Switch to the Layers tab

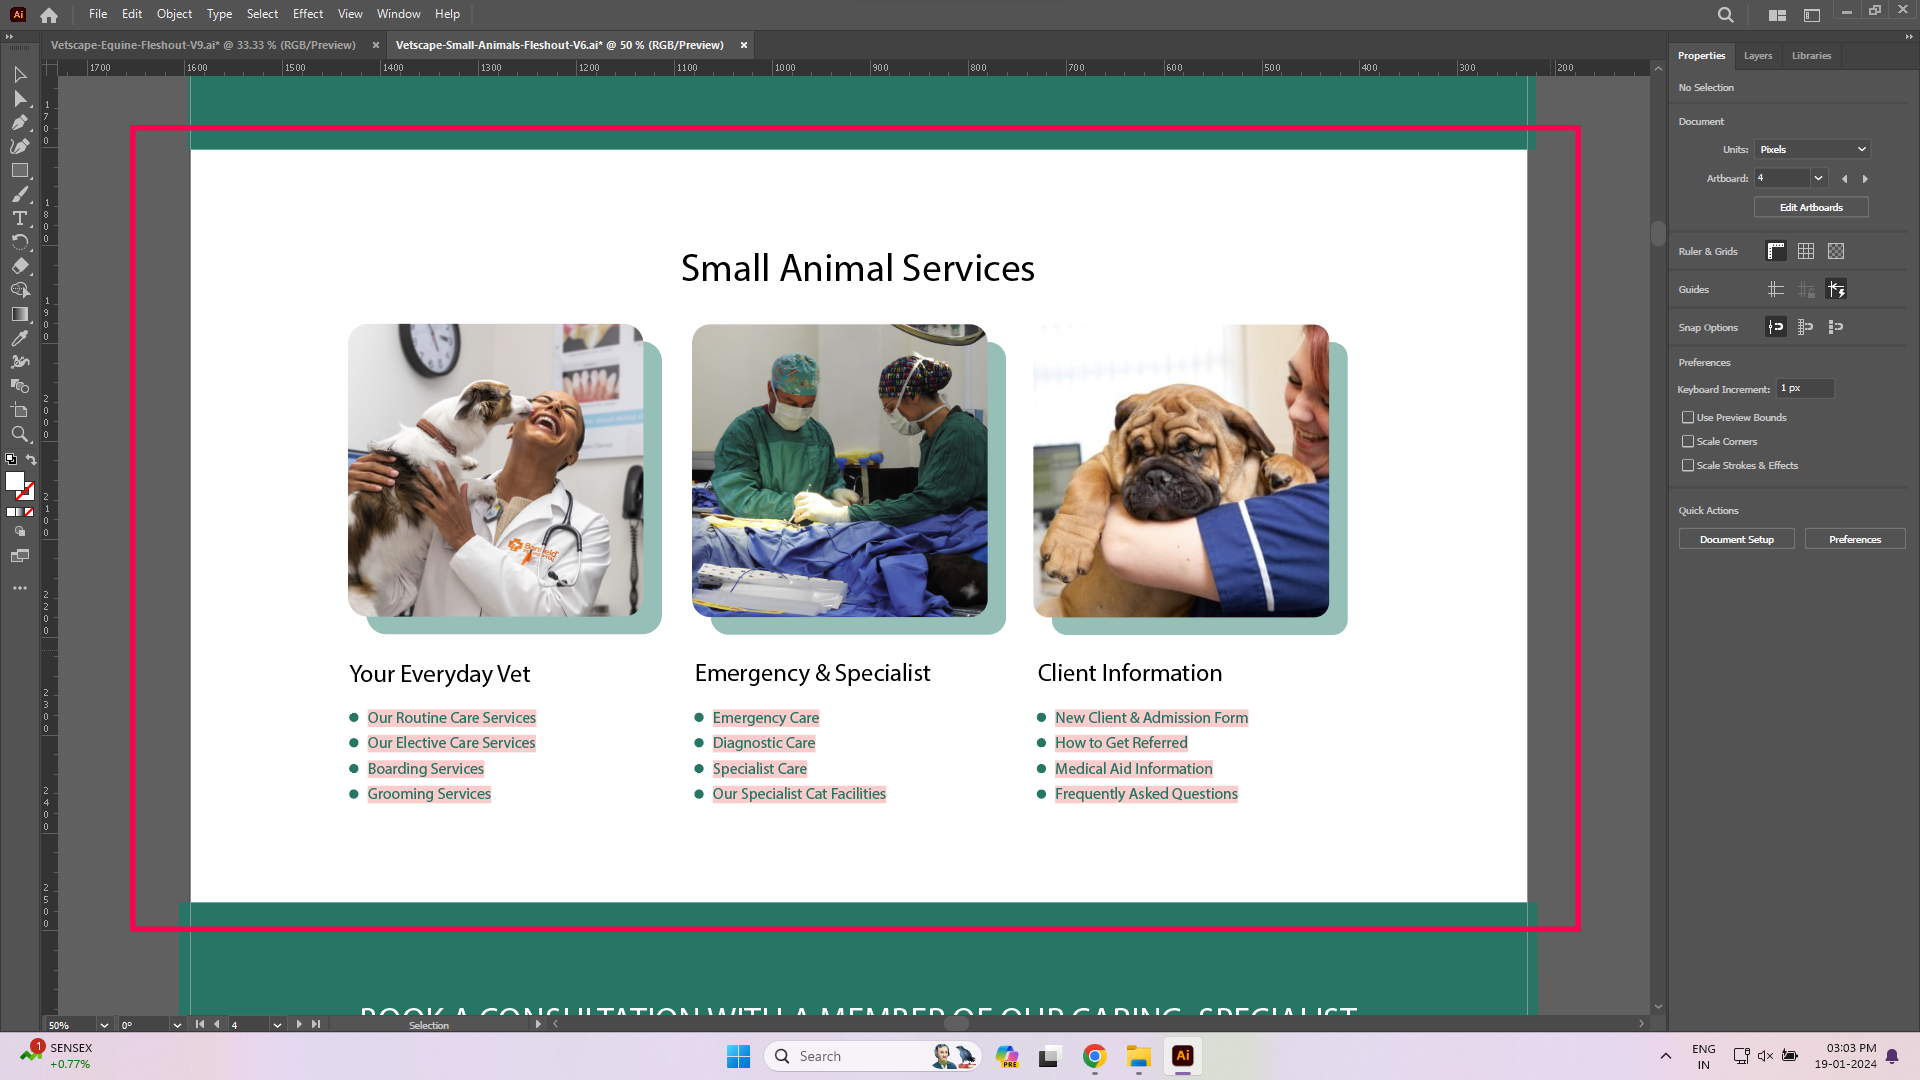1757,56
